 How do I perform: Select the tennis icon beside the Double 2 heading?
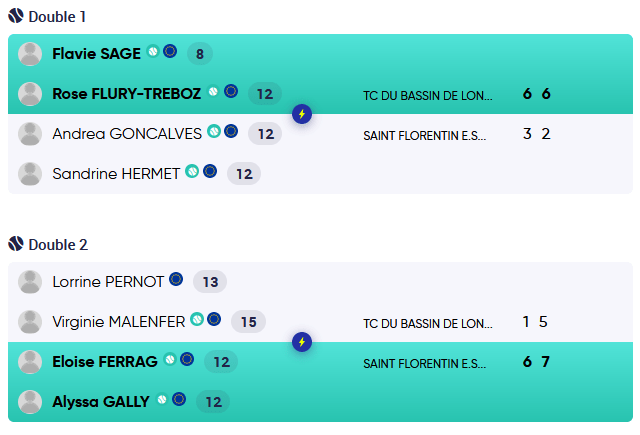point(15,244)
